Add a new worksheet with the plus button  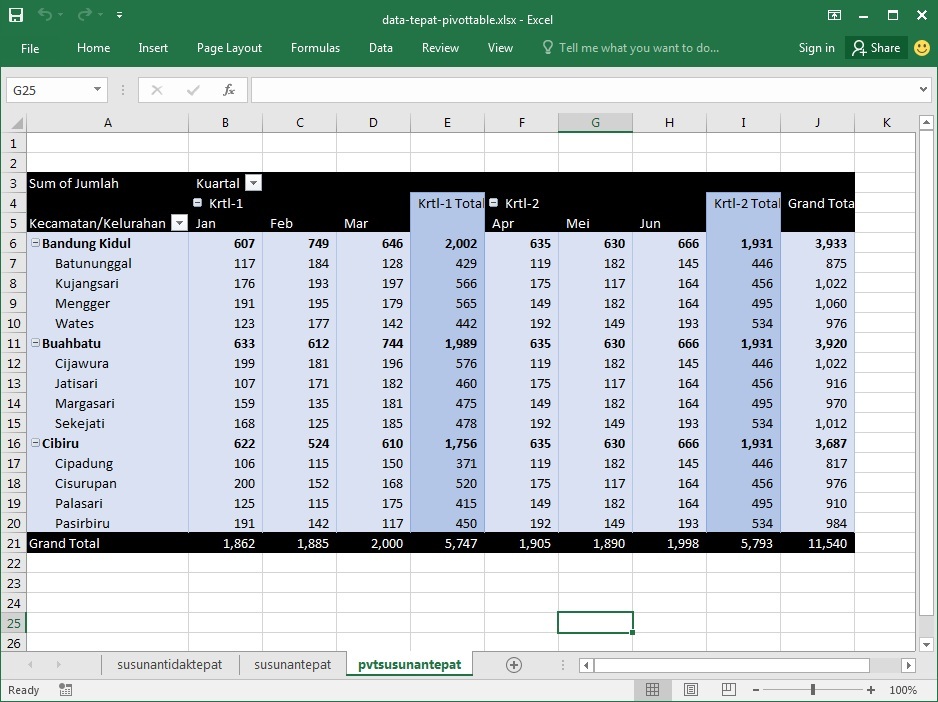[514, 663]
